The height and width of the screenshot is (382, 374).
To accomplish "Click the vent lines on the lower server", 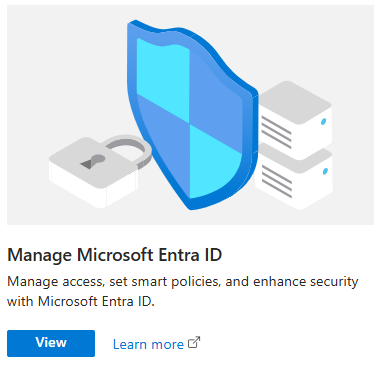I will coord(277,182).
